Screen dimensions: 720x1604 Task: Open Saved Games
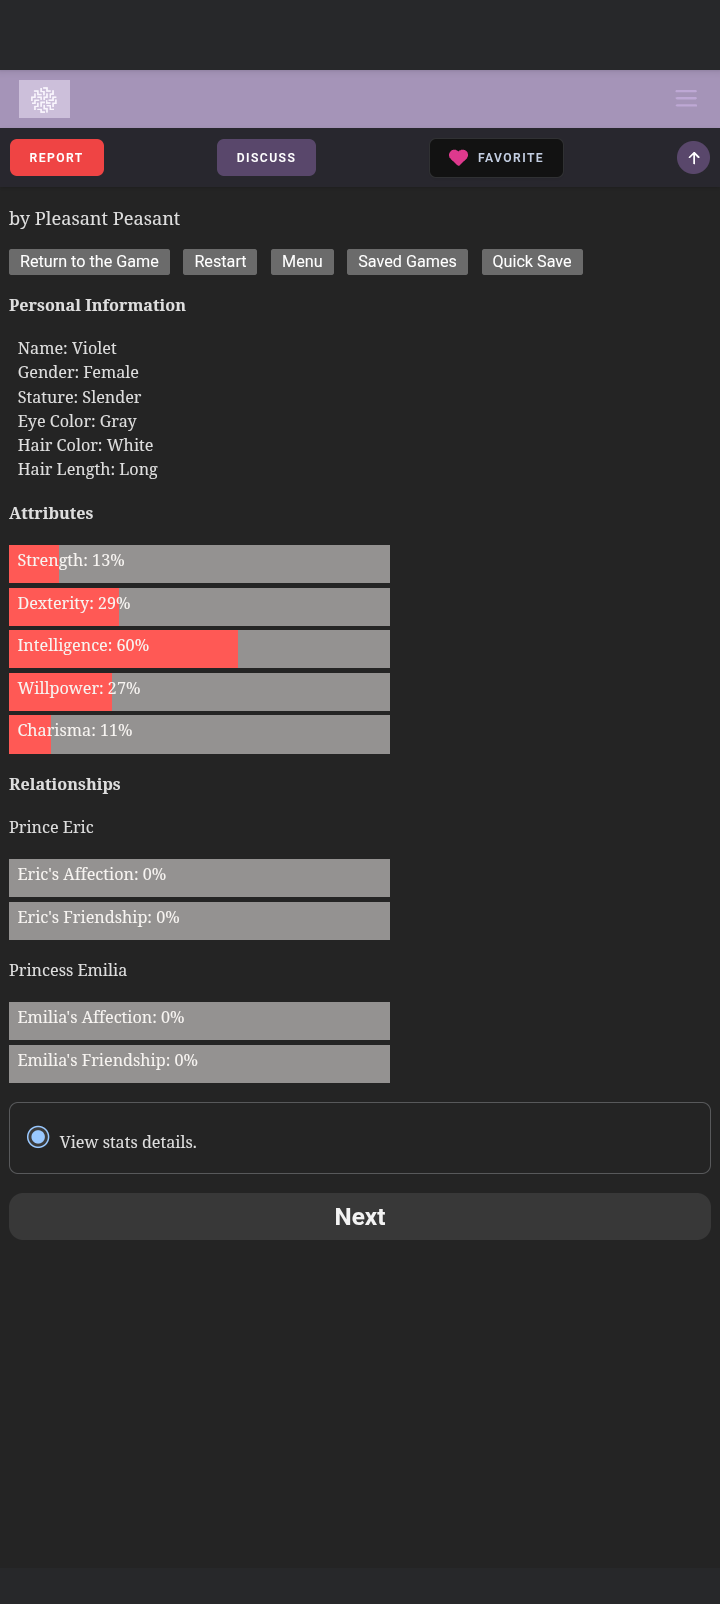pyautogui.click(x=407, y=262)
